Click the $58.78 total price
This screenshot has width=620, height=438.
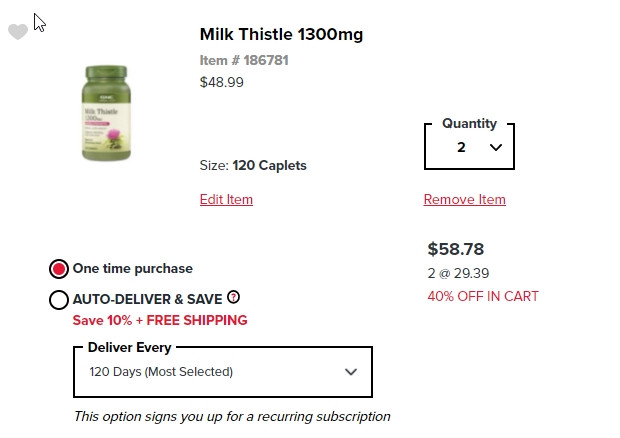point(456,249)
